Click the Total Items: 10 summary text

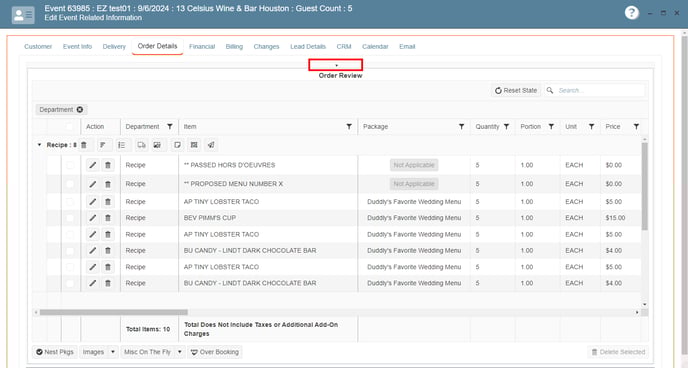tap(148, 329)
